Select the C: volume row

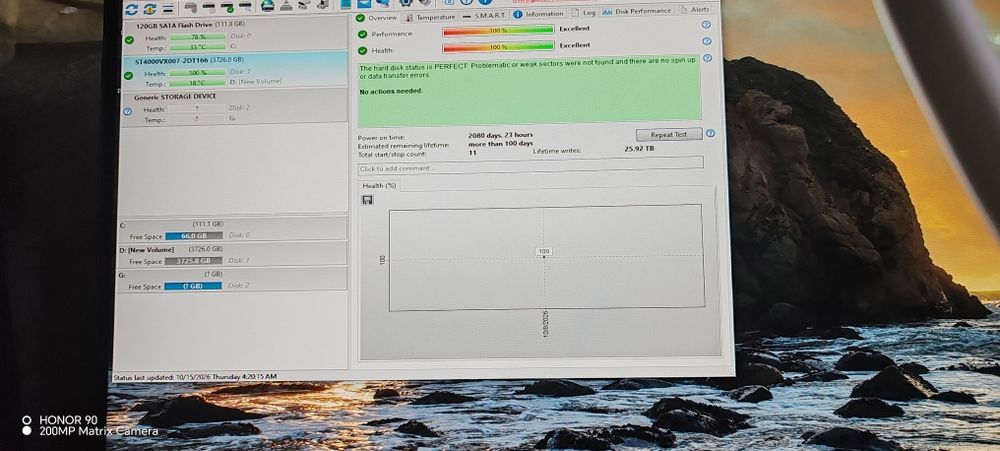233,229
